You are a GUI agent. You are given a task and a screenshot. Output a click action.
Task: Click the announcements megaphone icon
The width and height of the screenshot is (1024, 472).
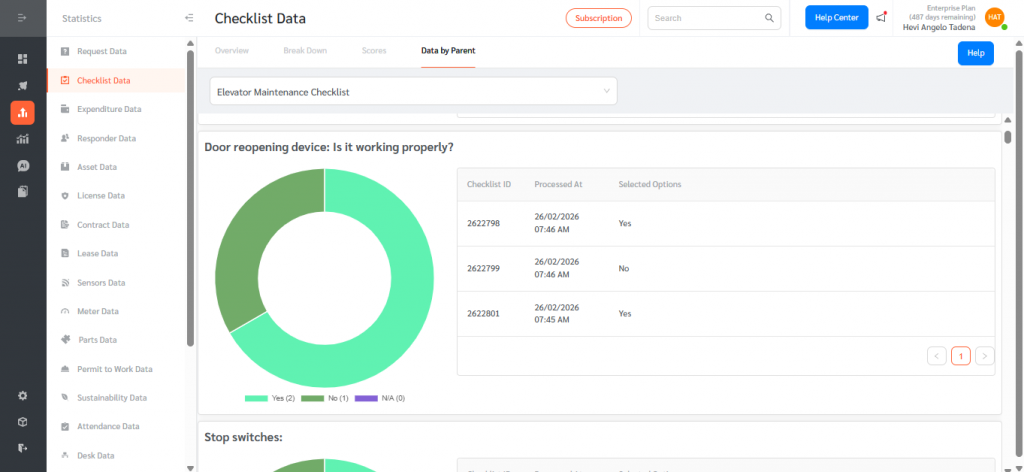[881, 18]
